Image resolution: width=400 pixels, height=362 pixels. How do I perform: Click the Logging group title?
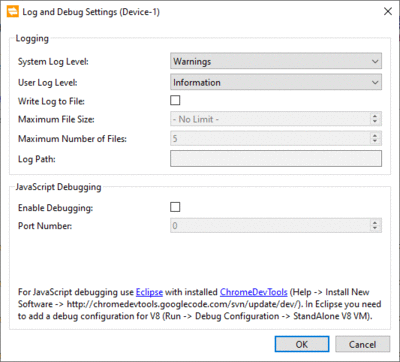coord(32,39)
